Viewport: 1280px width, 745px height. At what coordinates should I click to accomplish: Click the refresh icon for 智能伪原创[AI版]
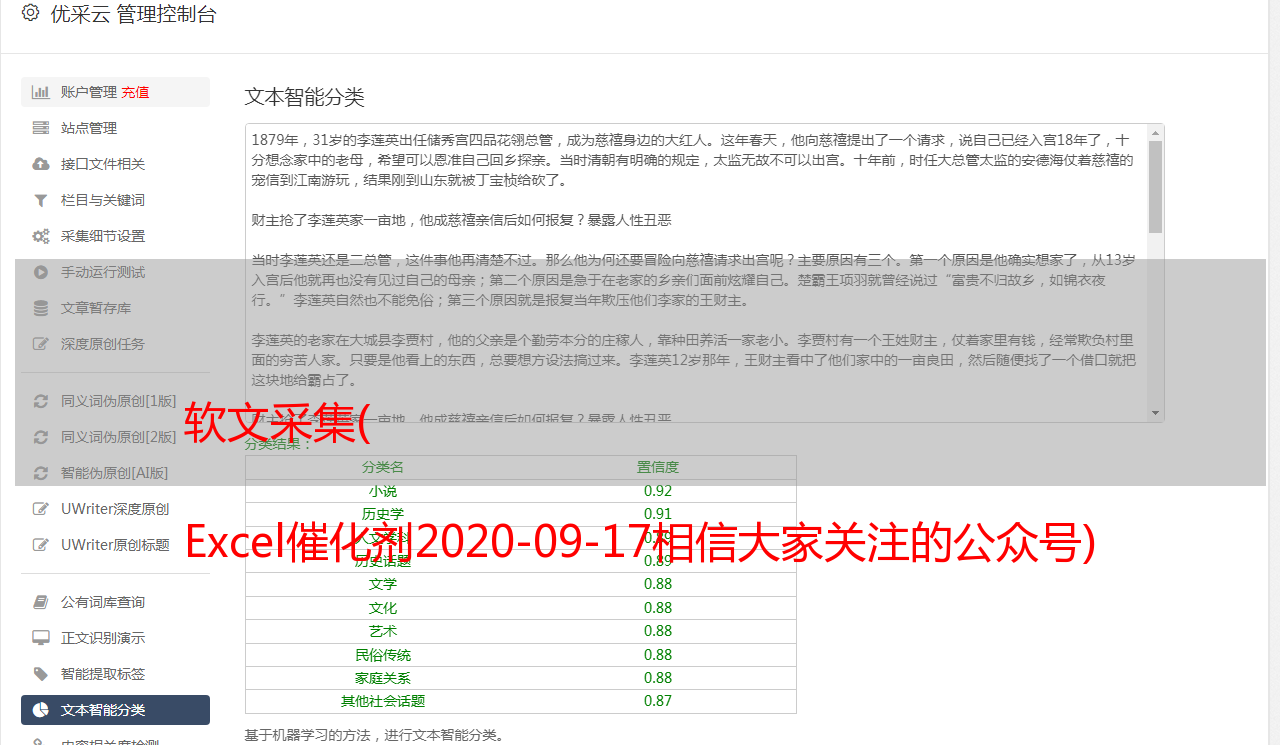coord(41,473)
